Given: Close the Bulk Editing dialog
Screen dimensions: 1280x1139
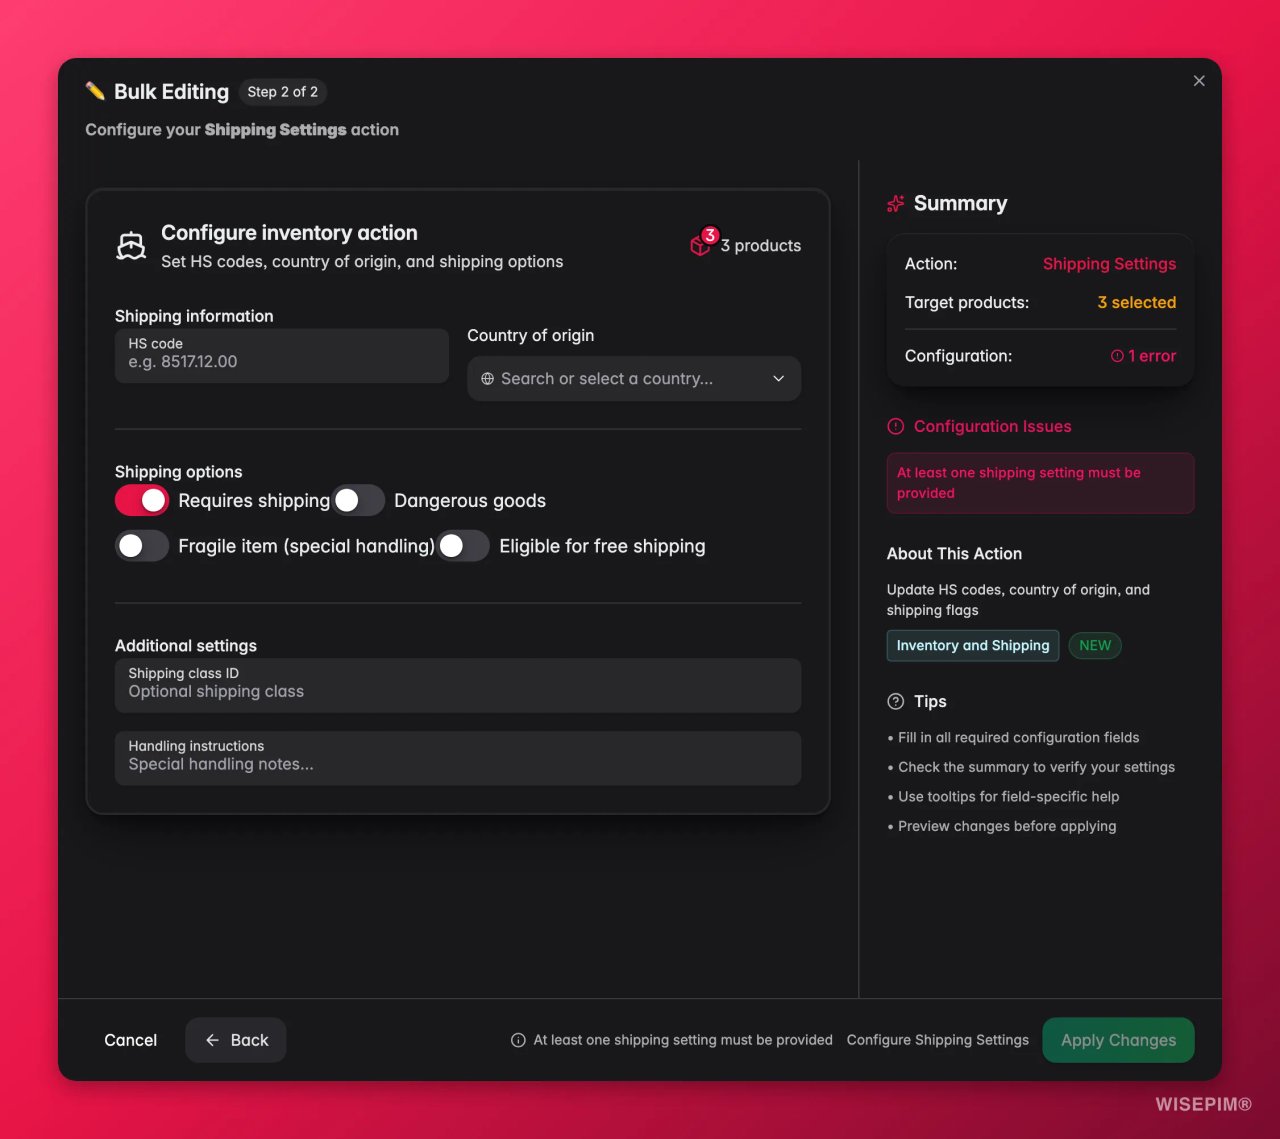Looking at the screenshot, I should [x=1199, y=81].
